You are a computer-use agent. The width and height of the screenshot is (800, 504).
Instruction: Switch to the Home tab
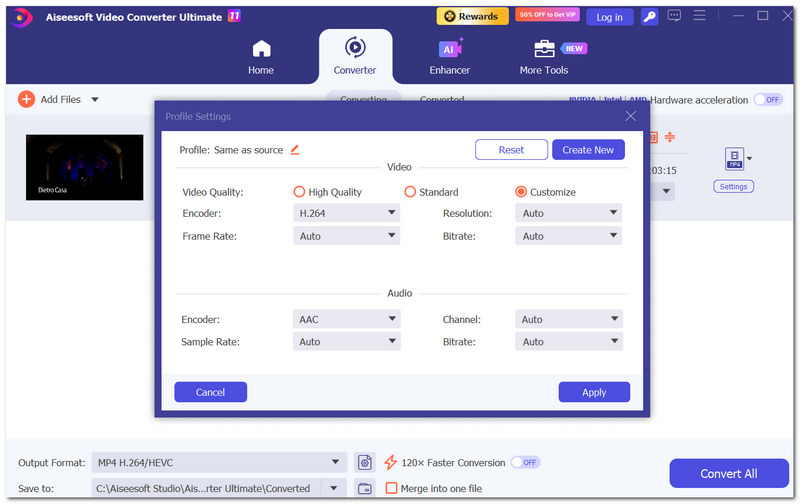coord(261,57)
